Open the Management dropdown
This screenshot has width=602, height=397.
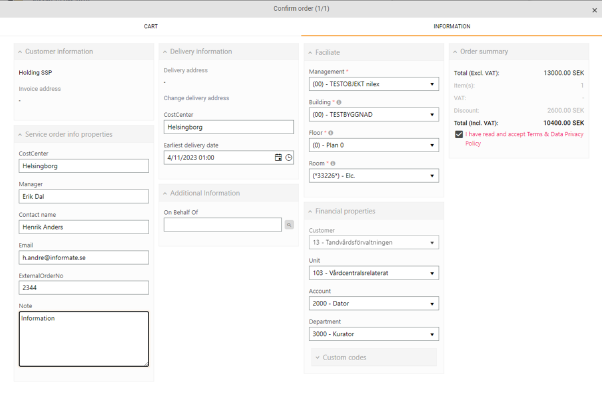(x=374, y=84)
